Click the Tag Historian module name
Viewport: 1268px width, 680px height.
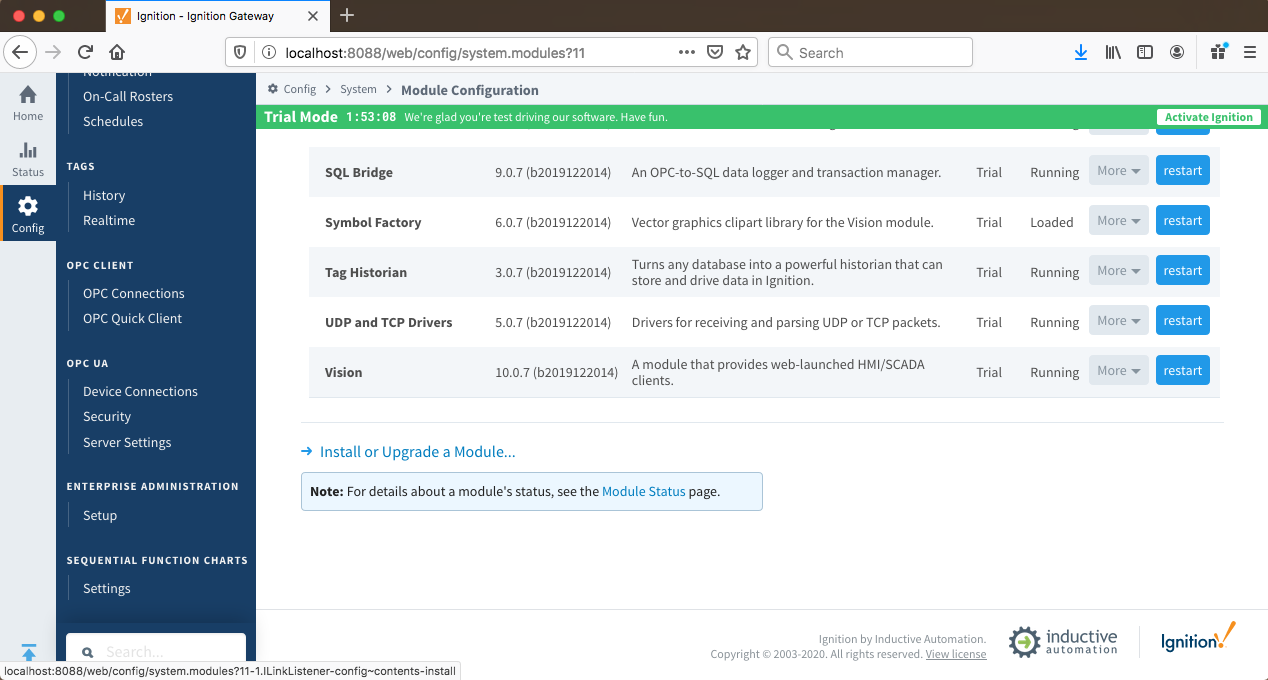tap(366, 273)
